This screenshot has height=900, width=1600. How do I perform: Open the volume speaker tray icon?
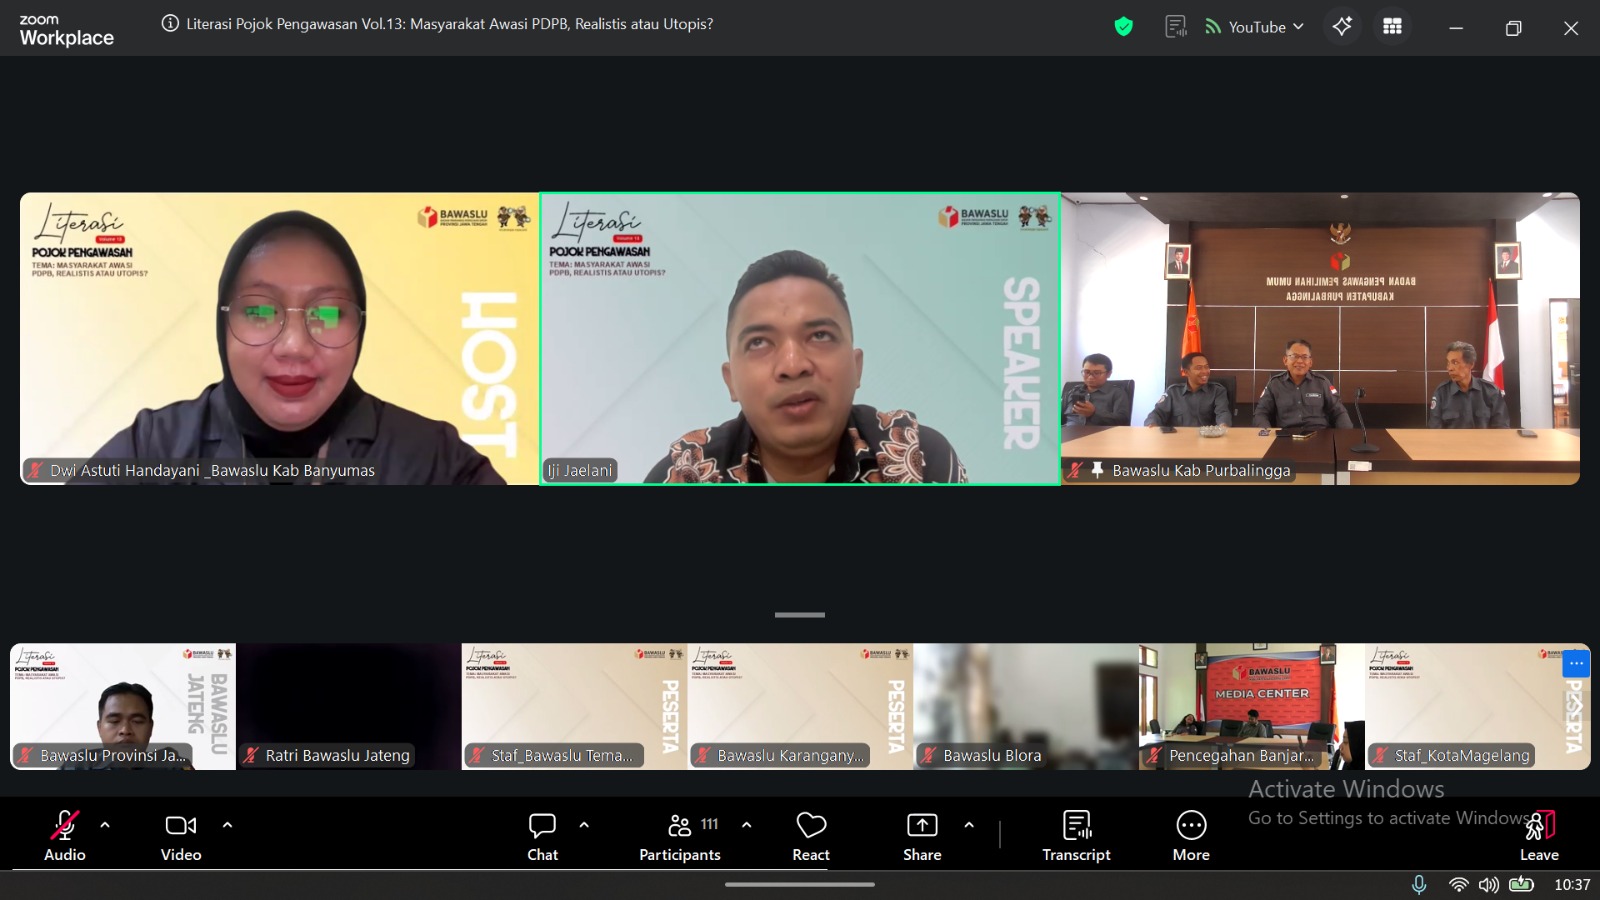click(x=1489, y=885)
